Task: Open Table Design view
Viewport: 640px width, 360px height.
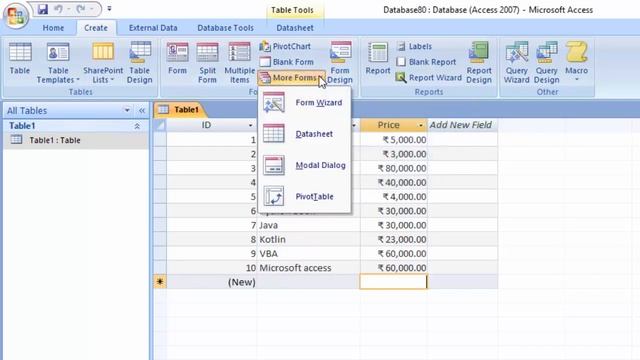Action: pyautogui.click(x=140, y=63)
